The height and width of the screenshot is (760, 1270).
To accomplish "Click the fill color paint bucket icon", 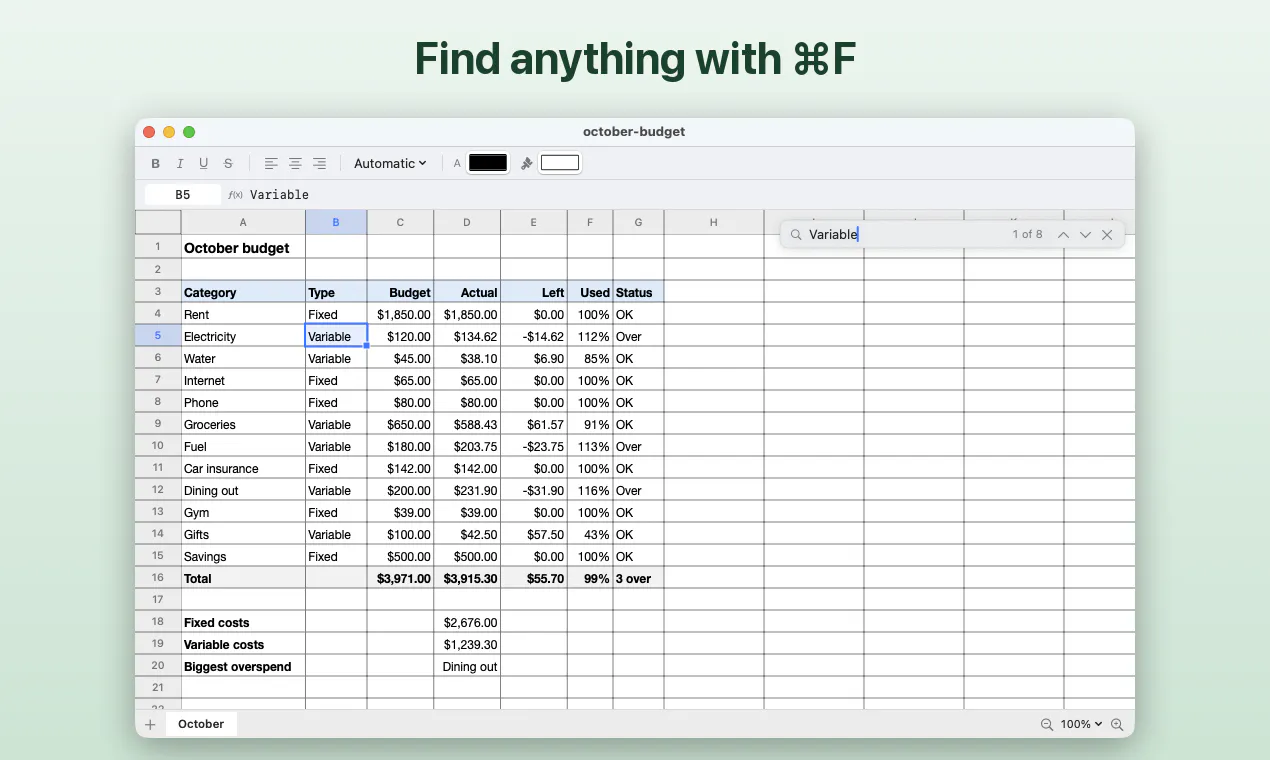I will tap(527, 163).
